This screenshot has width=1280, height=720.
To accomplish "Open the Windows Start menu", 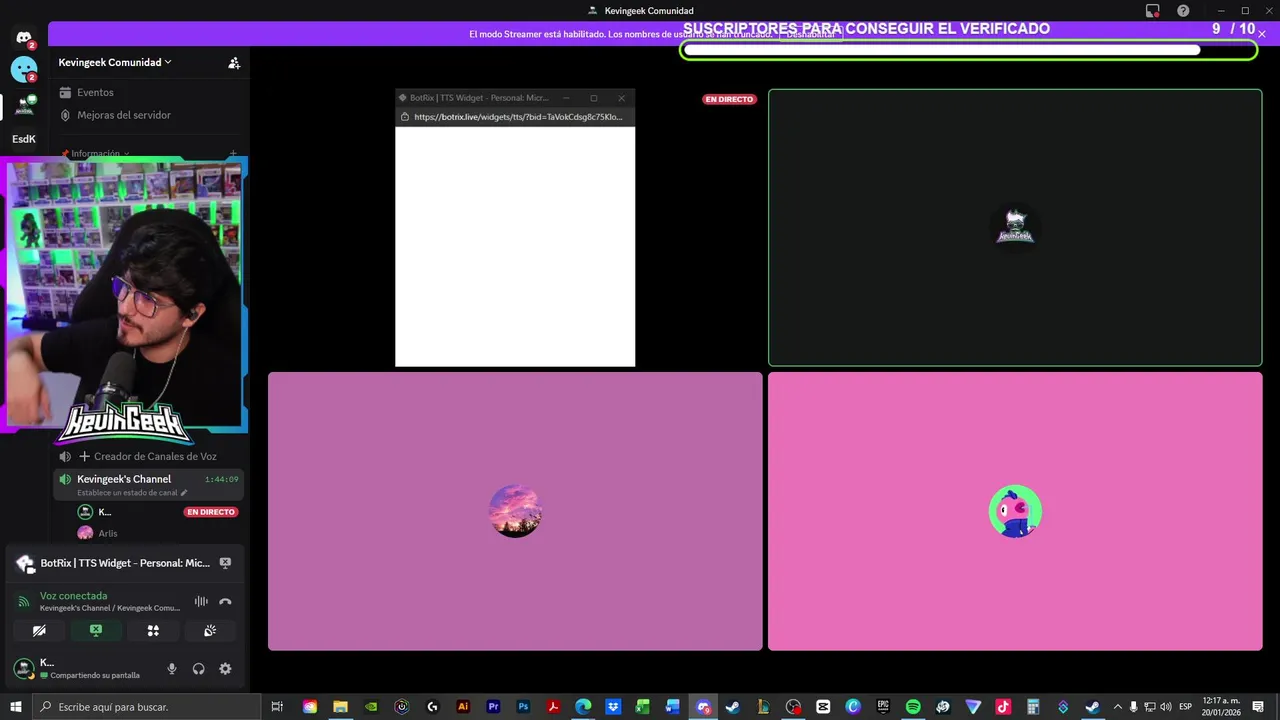I will (15, 707).
